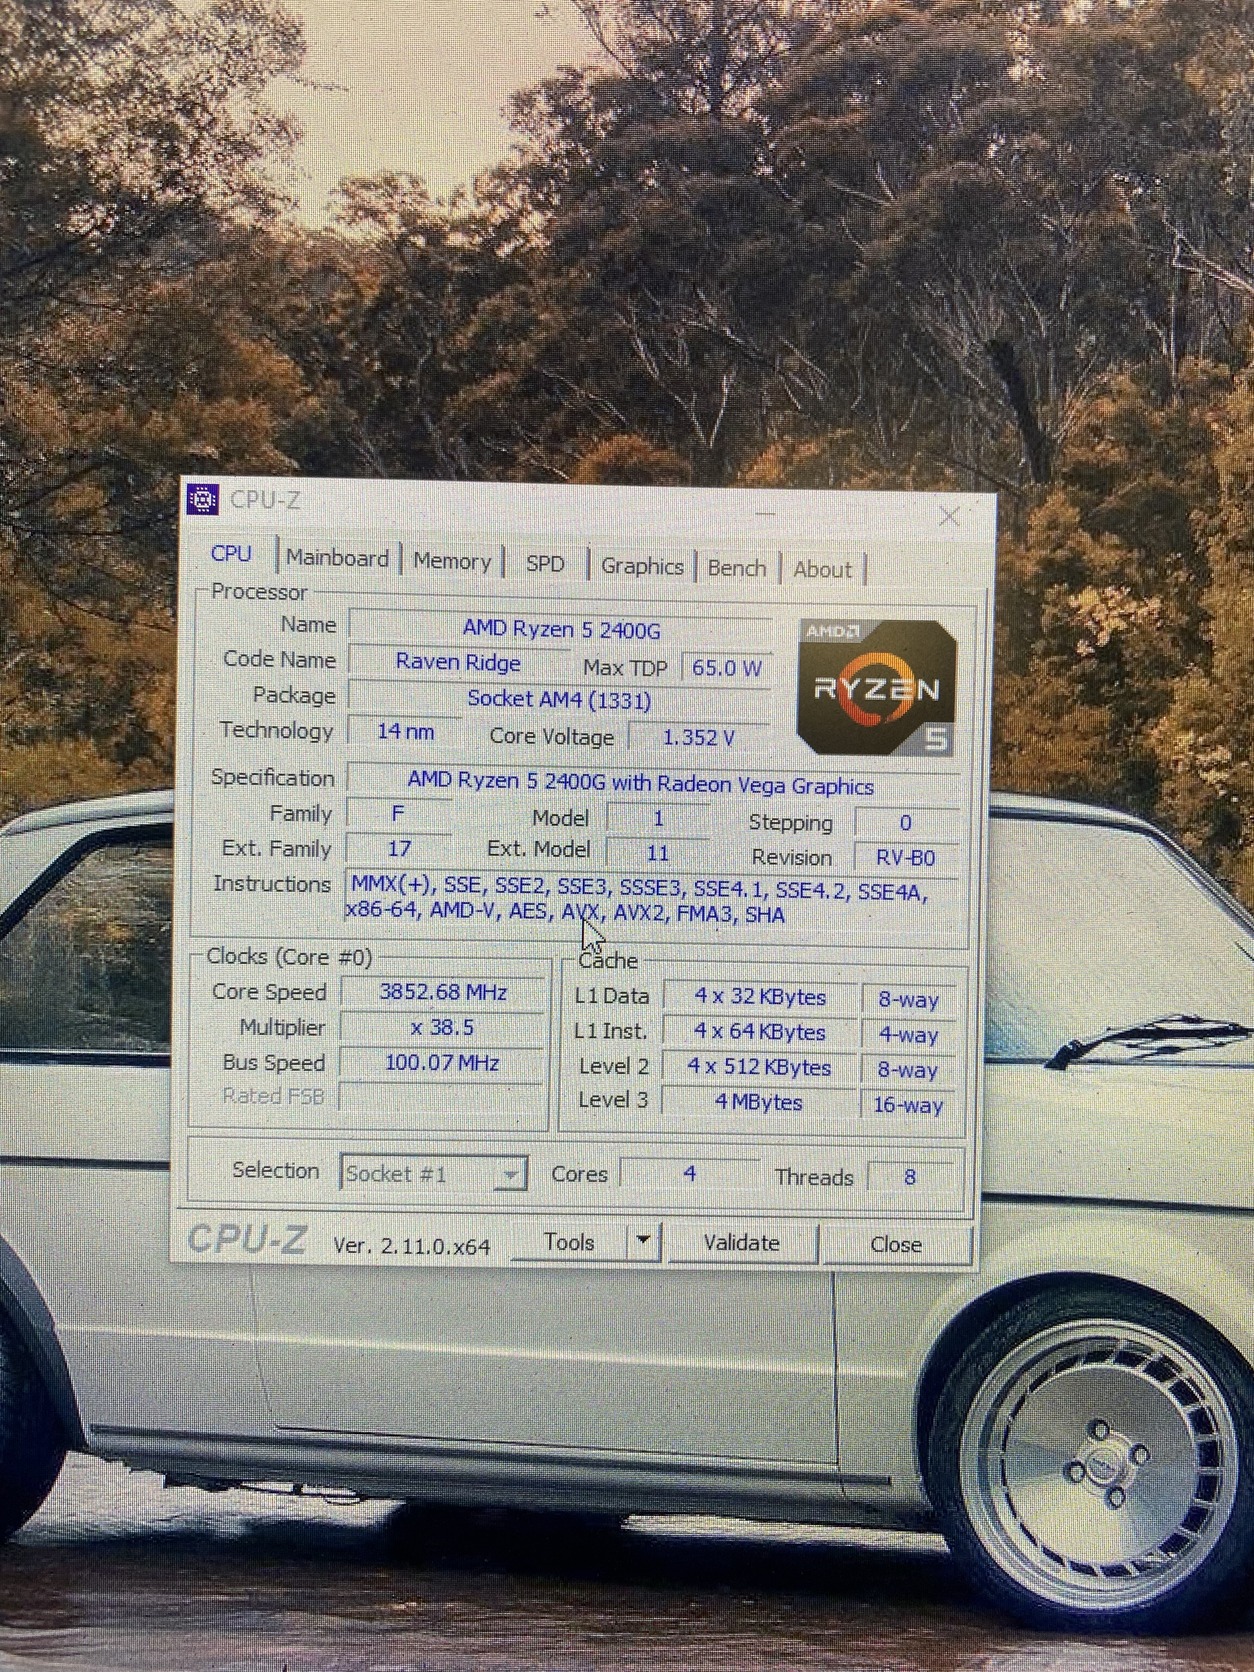Click the Max TDP value 65.0 W
The width and height of the screenshot is (1254, 1672).
tap(726, 668)
